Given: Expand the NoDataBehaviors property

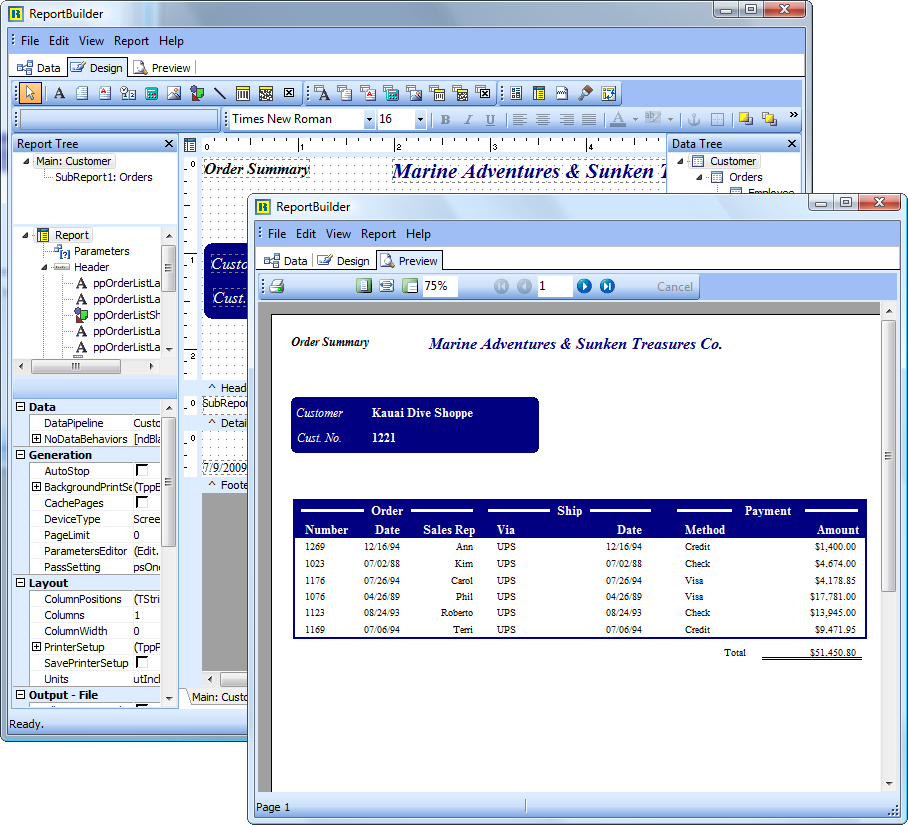Looking at the screenshot, I should tap(36, 439).
